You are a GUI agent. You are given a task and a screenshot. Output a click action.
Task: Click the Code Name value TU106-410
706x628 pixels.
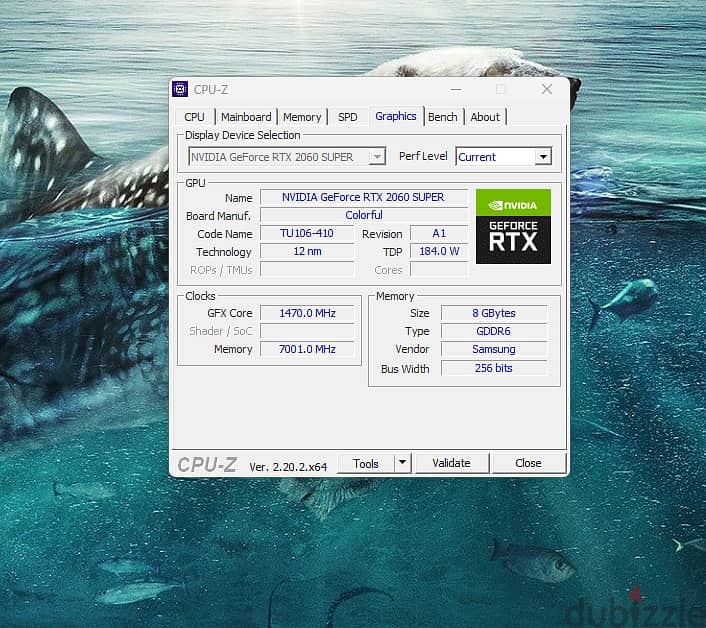307,233
